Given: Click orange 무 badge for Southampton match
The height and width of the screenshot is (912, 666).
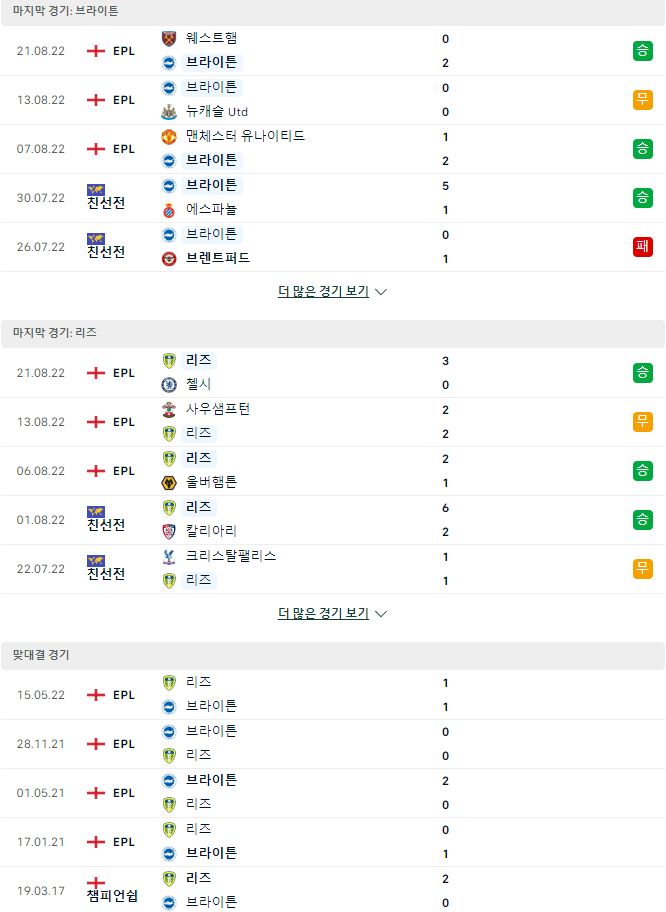Looking at the screenshot, I should (x=642, y=422).
